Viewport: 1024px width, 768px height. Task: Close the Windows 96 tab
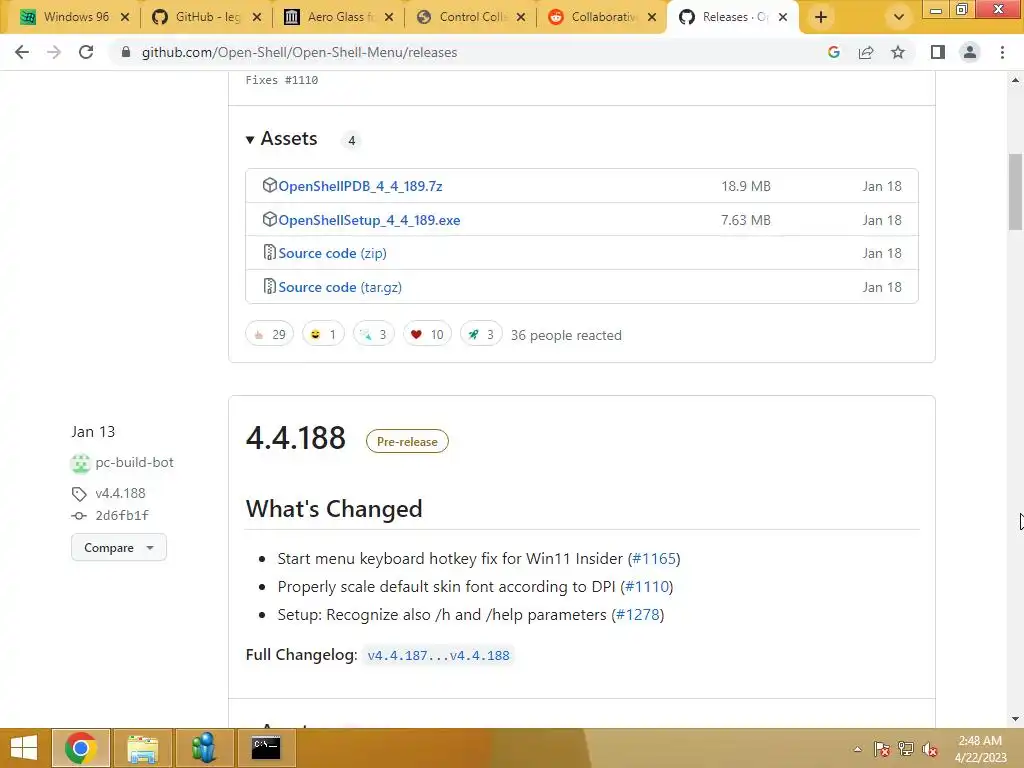[125, 17]
